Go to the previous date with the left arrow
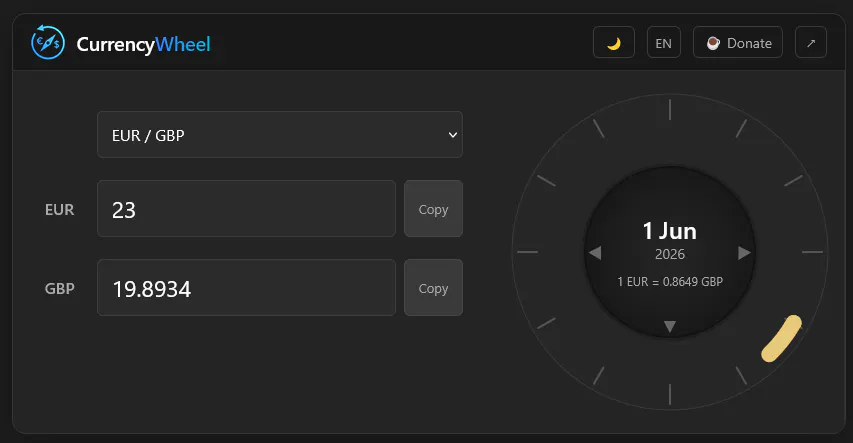This screenshot has width=853, height=443. tap(595, 253)
